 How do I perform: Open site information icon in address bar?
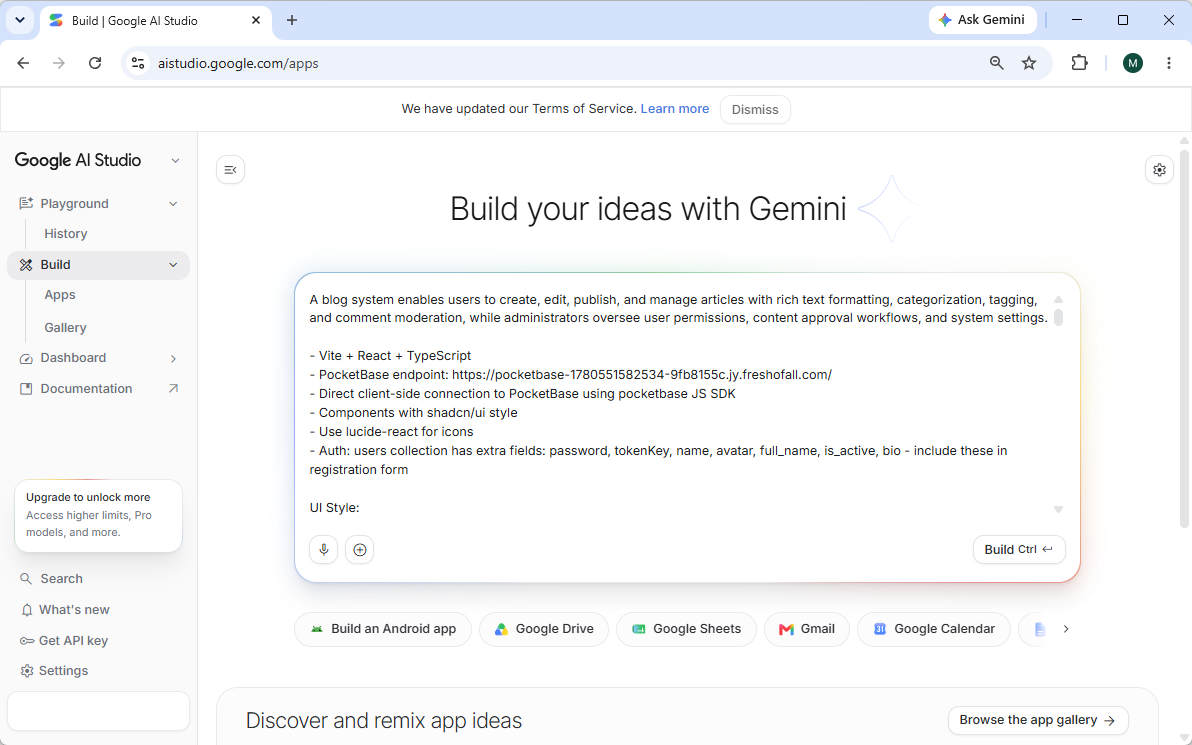[x=138, y=63]
